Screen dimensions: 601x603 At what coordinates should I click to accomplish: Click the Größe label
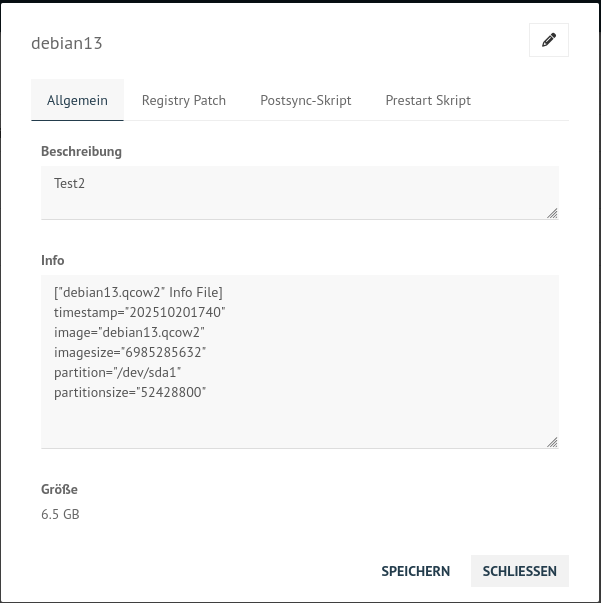pyautogui.click(x=59, y=490)
